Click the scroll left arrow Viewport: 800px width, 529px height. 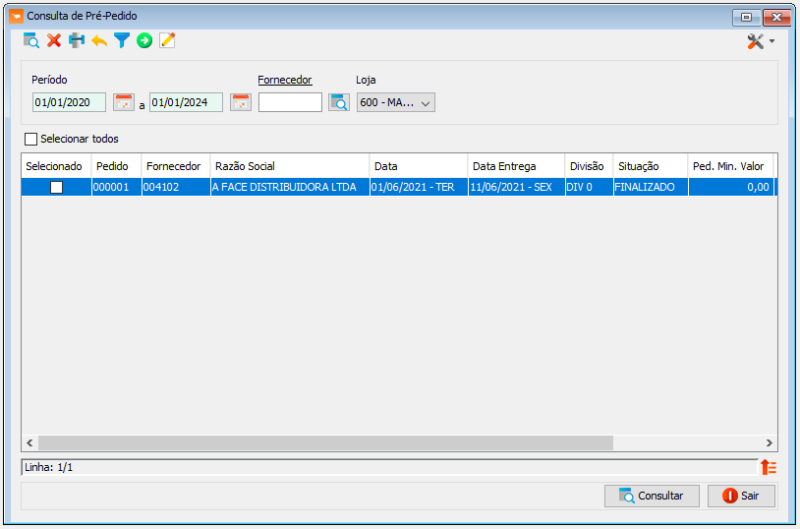click(30, 443)
